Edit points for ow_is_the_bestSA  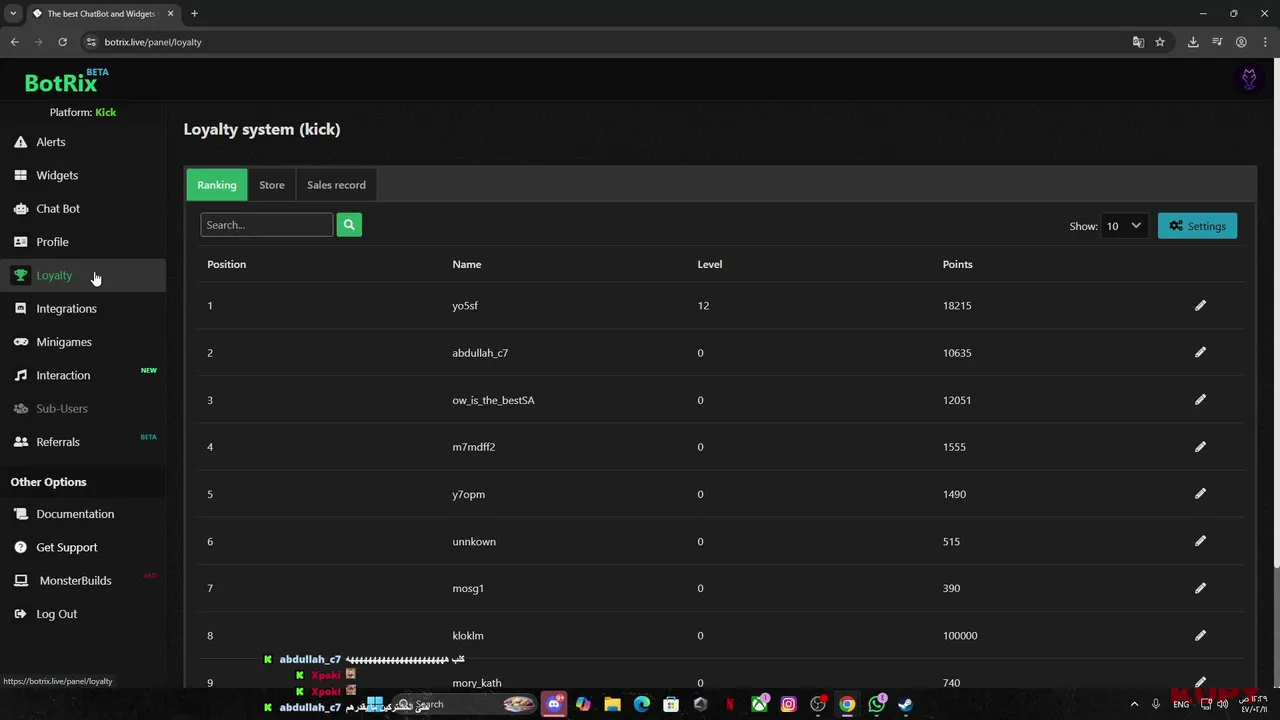pyautogui.click(x=1200, y=399)
